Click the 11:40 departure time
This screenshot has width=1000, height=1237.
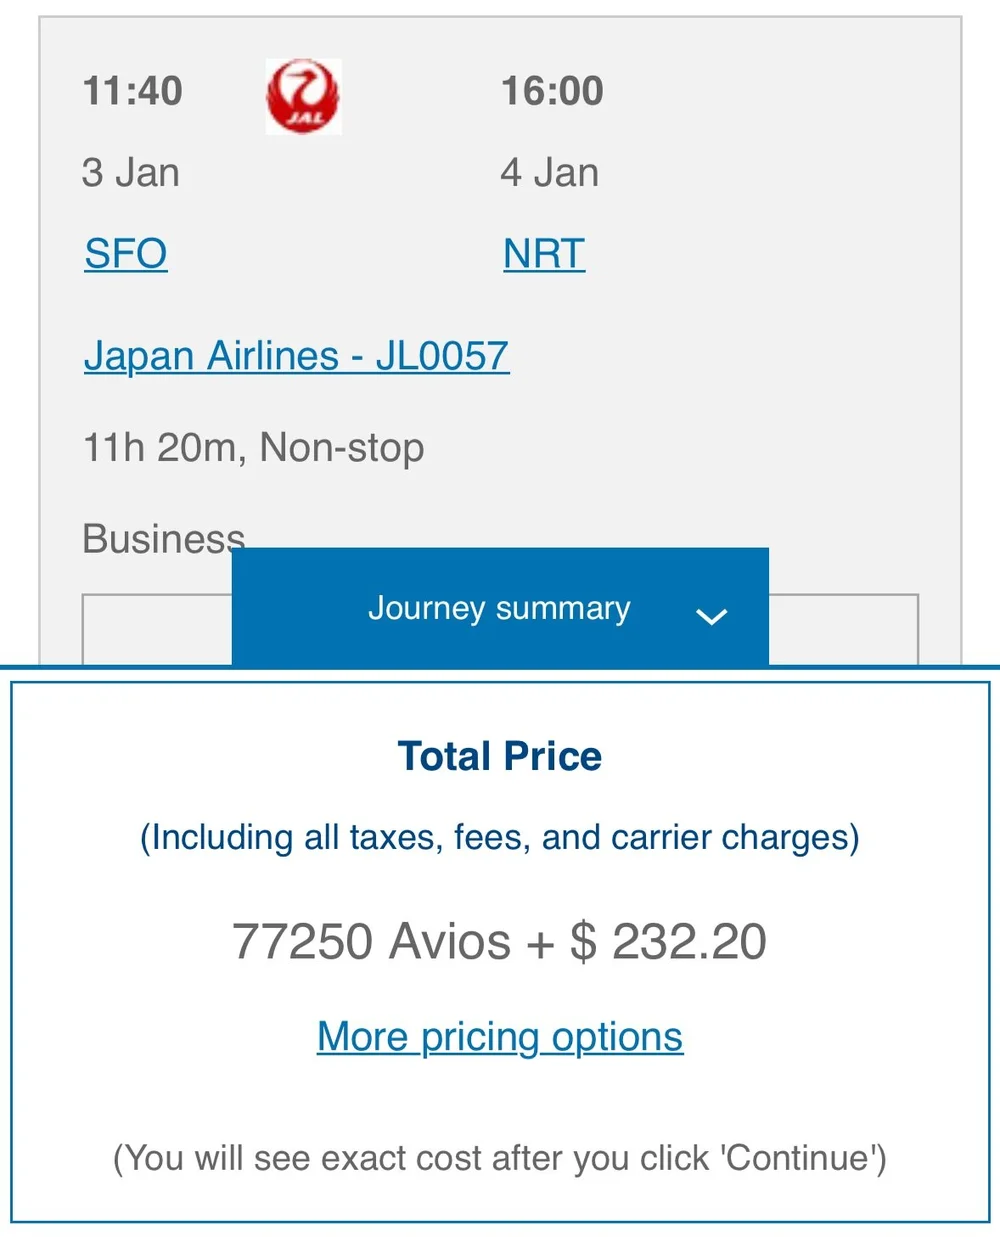pos(133,91)
